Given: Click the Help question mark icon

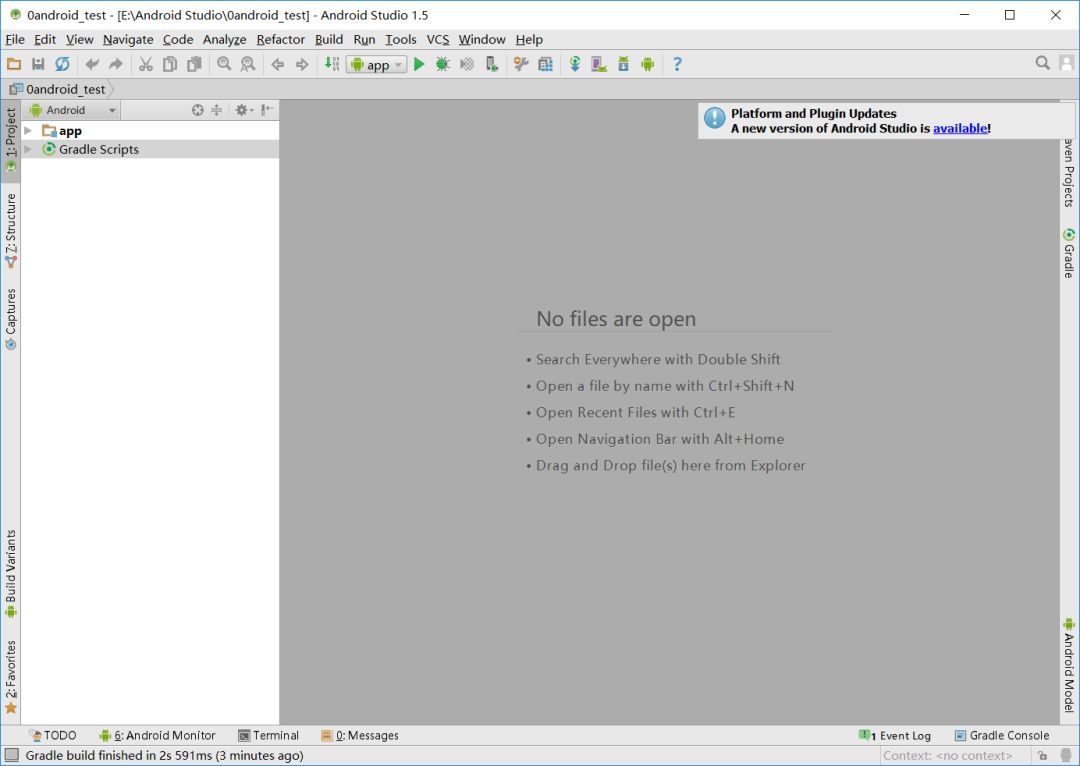Looking at the screenshot, I should [677, 64].
